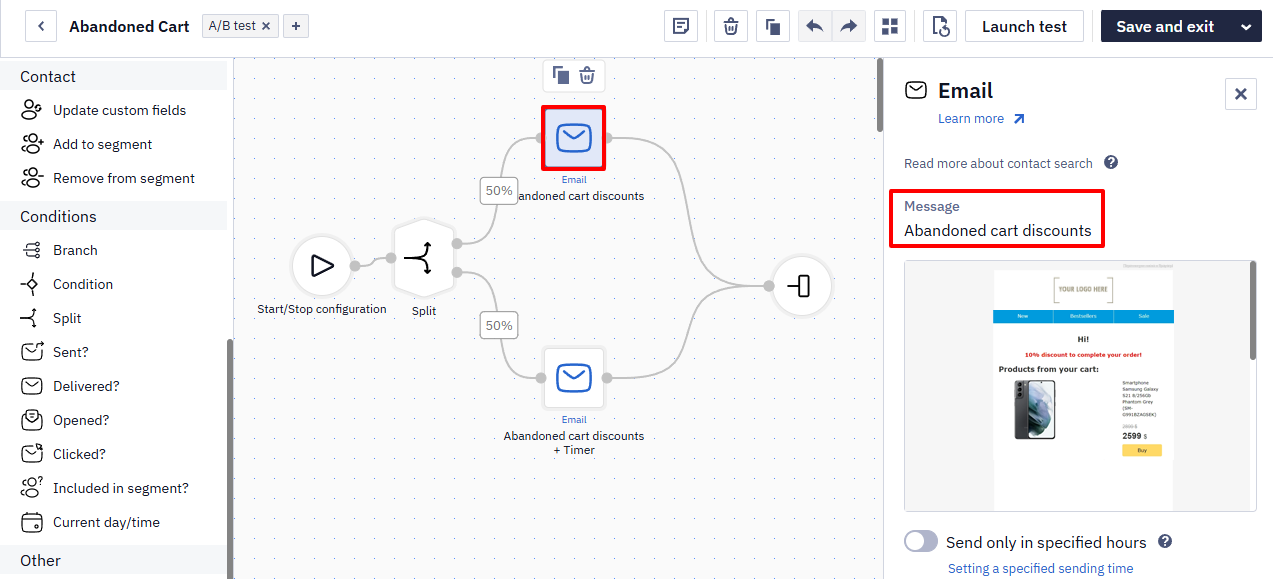Select the top Email node on canvas

[x=574, y=138]
